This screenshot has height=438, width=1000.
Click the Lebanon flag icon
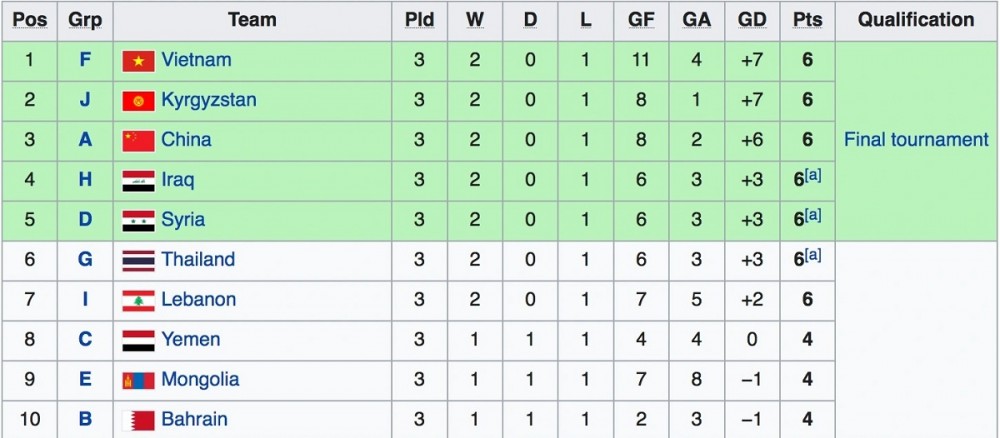tap(138, 301)
